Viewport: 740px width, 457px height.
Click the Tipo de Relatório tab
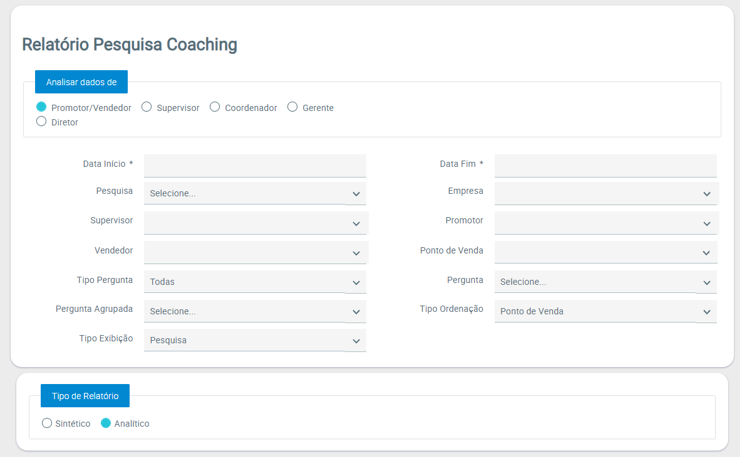[x=85, y=396]
